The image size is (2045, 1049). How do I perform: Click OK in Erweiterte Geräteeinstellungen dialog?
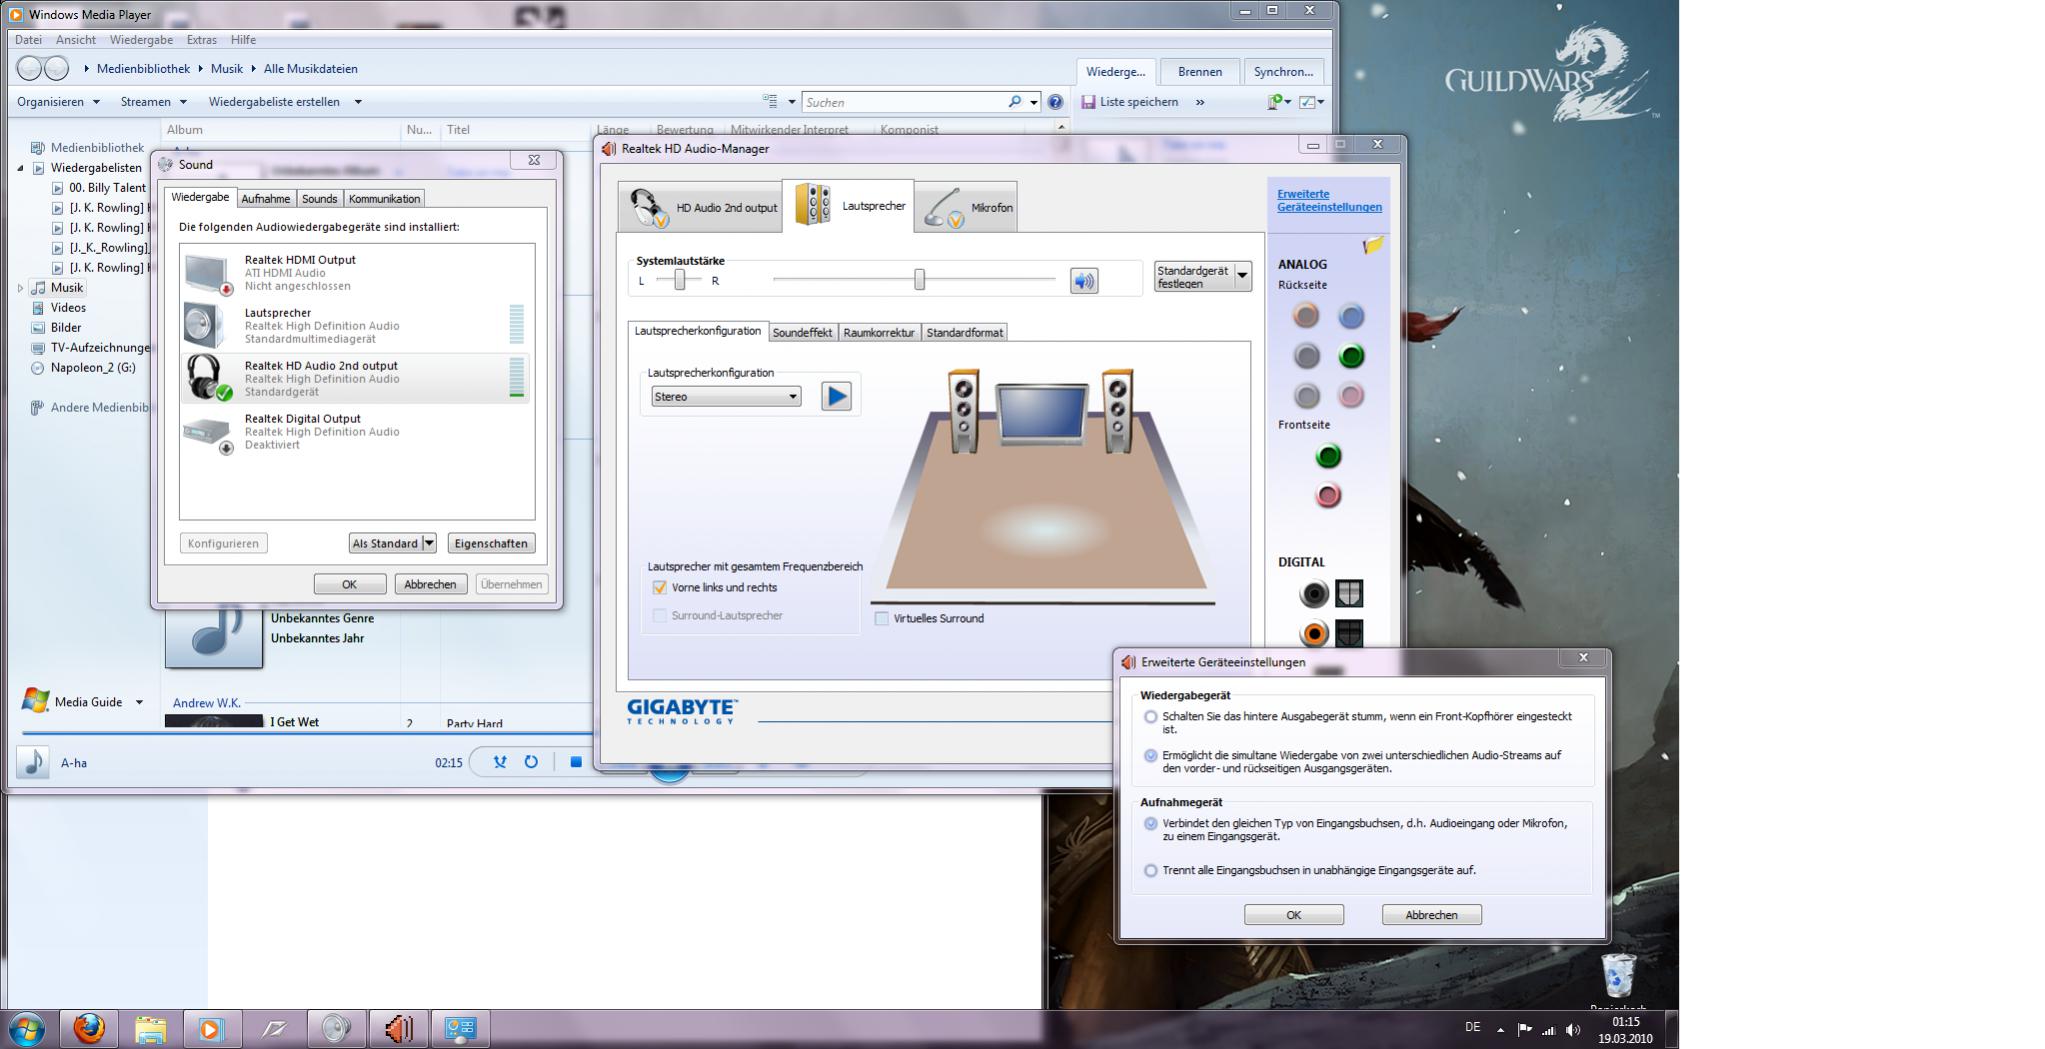(1293, 915)
